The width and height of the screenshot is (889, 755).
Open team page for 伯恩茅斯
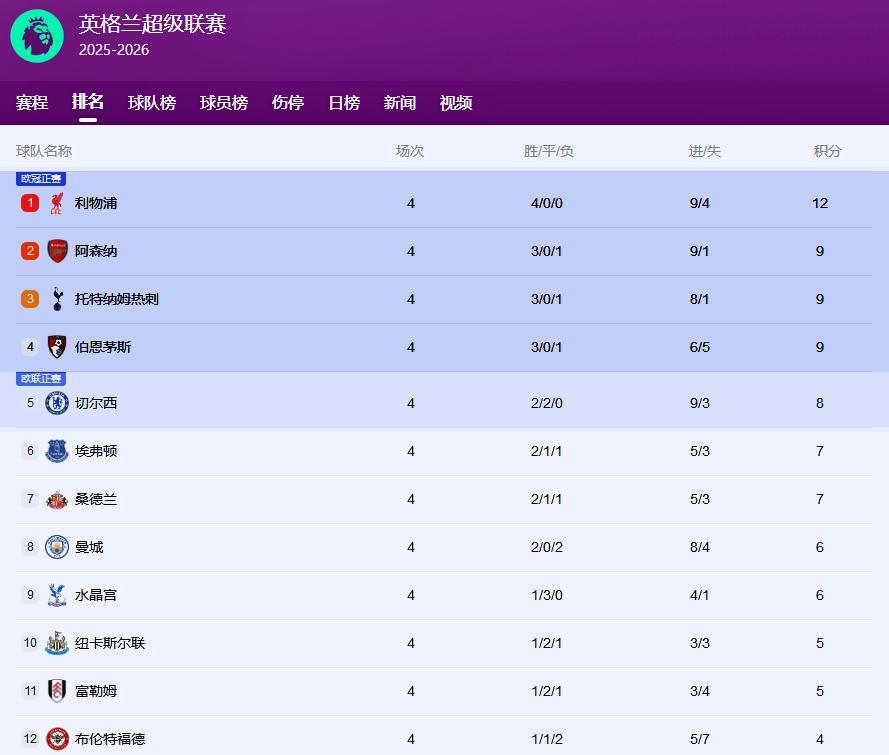click(103, 347)
